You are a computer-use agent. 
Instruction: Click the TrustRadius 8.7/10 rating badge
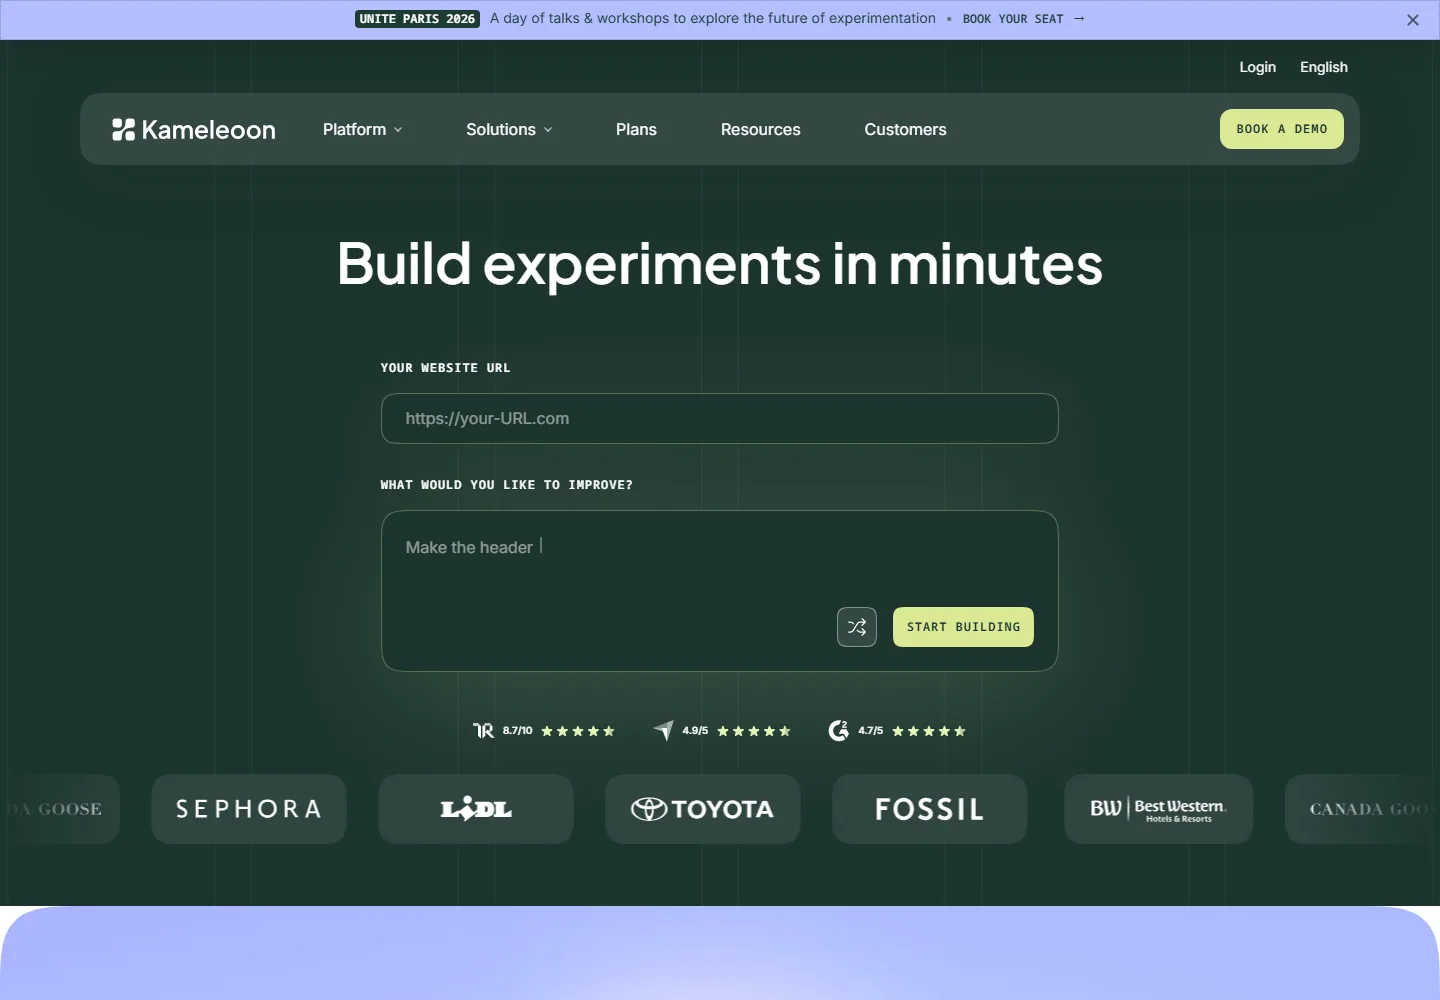coord(544,731)
